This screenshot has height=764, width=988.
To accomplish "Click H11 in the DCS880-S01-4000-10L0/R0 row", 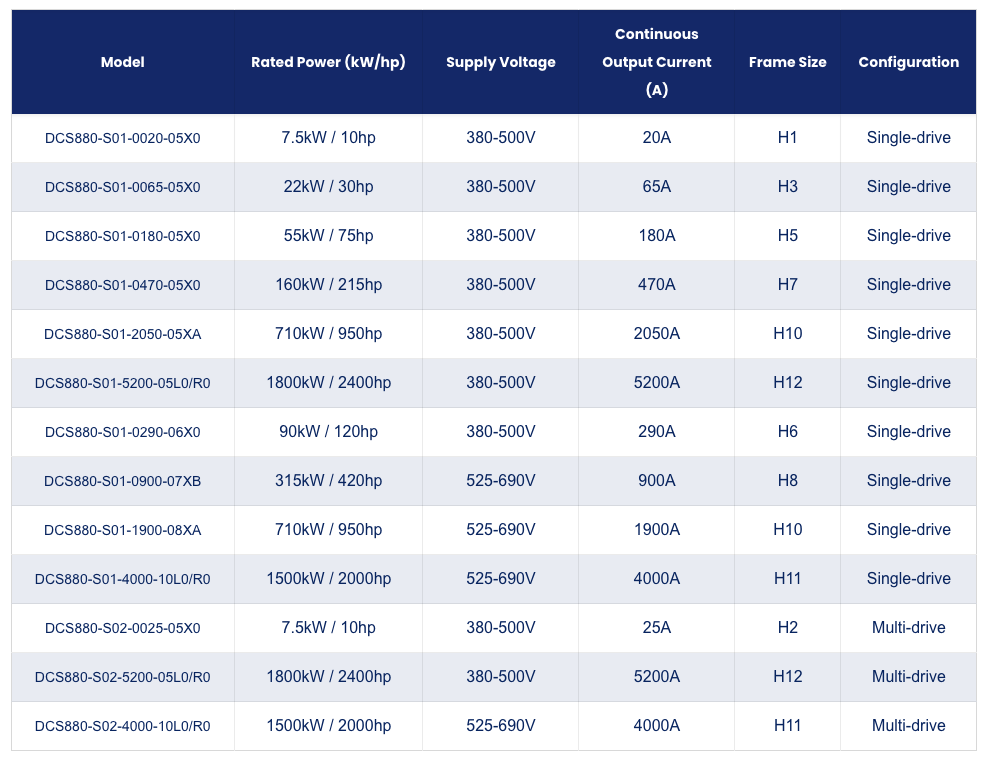I will (788, 578).
